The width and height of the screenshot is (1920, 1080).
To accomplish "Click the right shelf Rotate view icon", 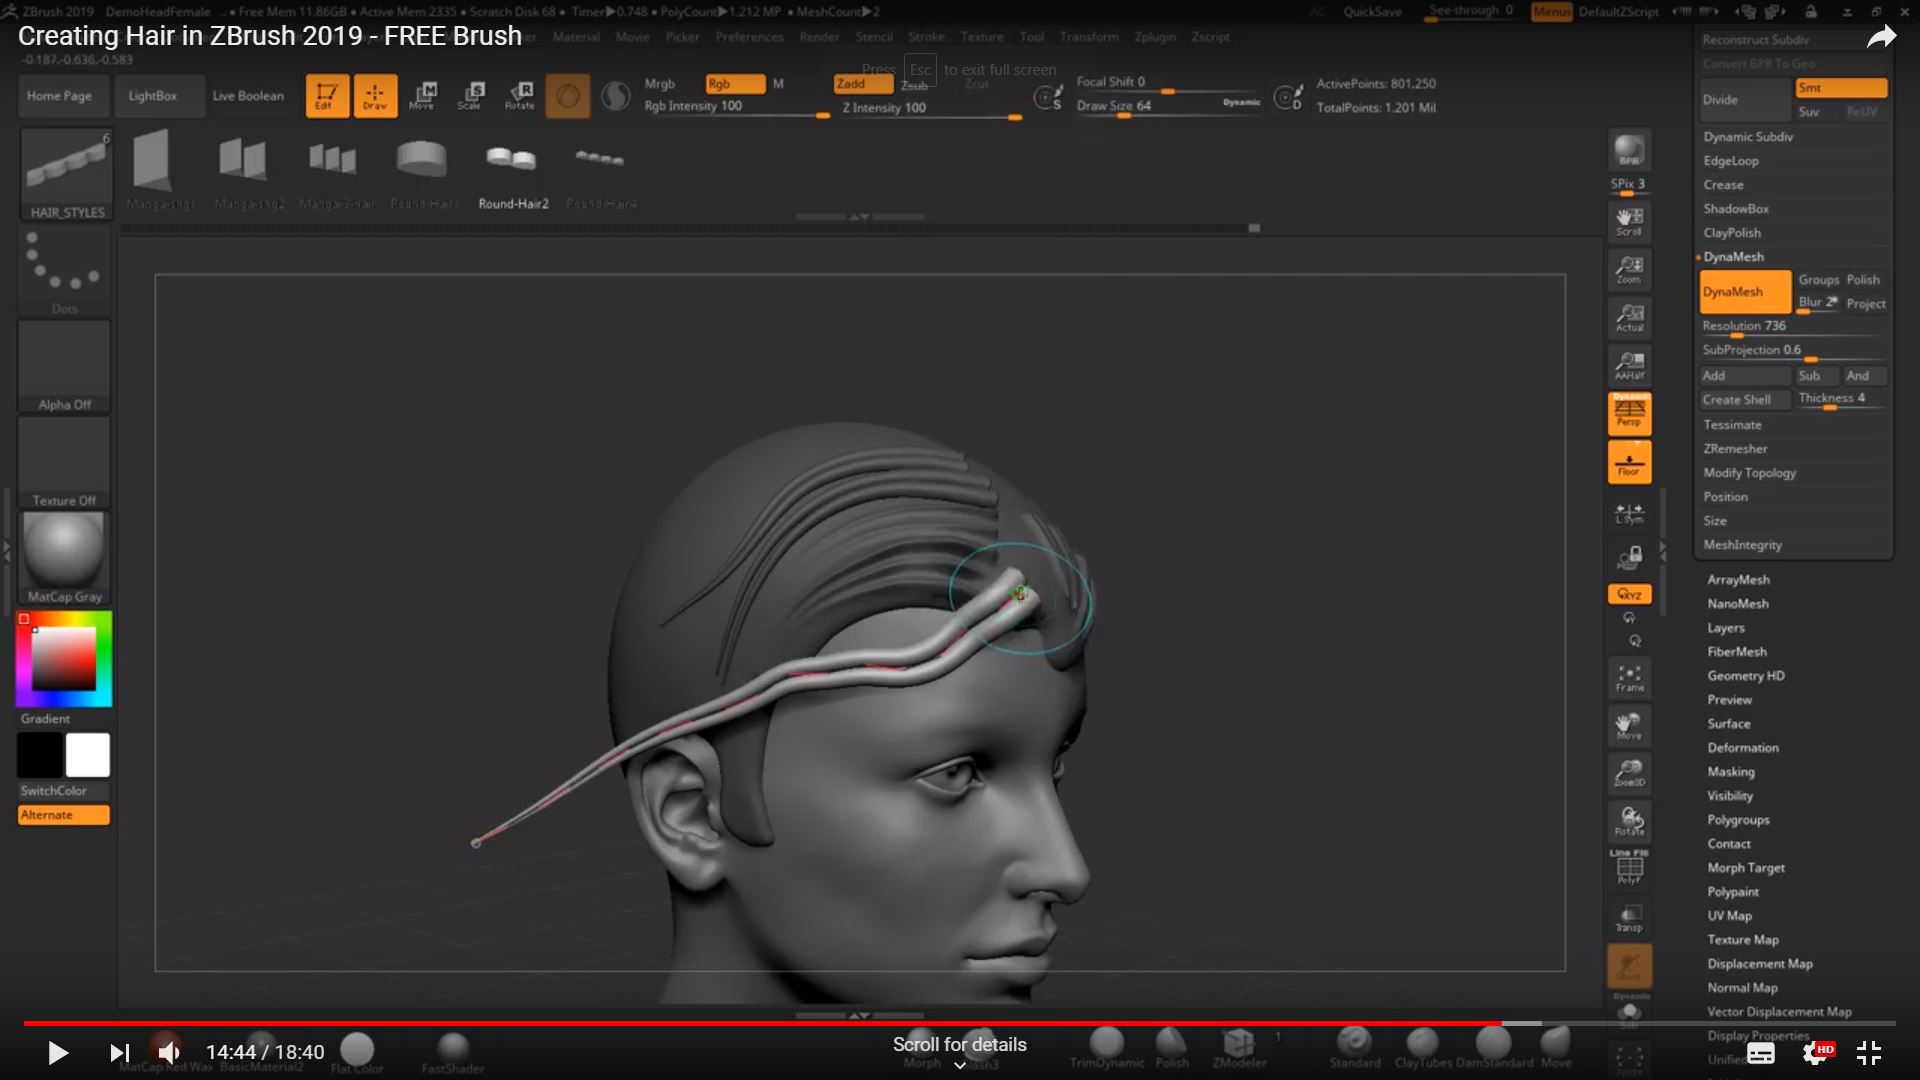I will (1629, 821).
